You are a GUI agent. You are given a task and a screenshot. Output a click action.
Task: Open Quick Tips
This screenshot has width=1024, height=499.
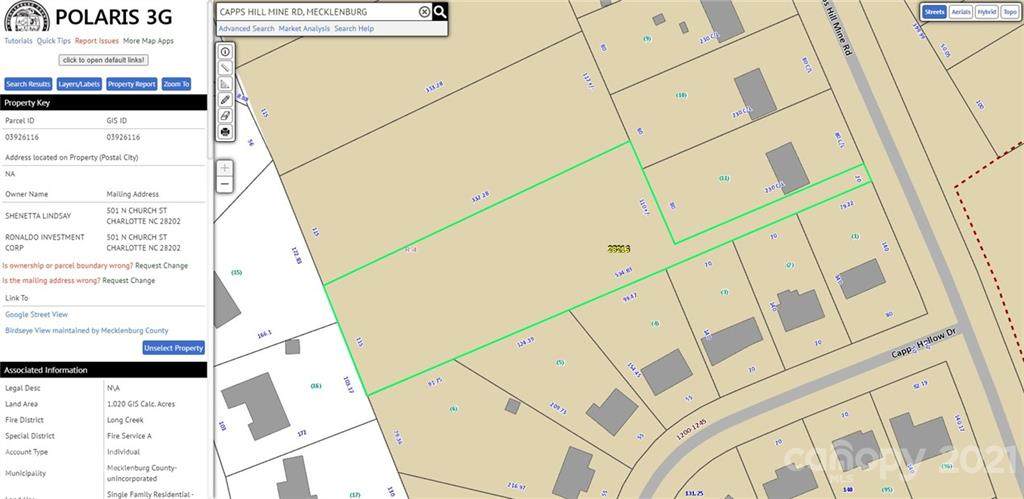point(54,40)
